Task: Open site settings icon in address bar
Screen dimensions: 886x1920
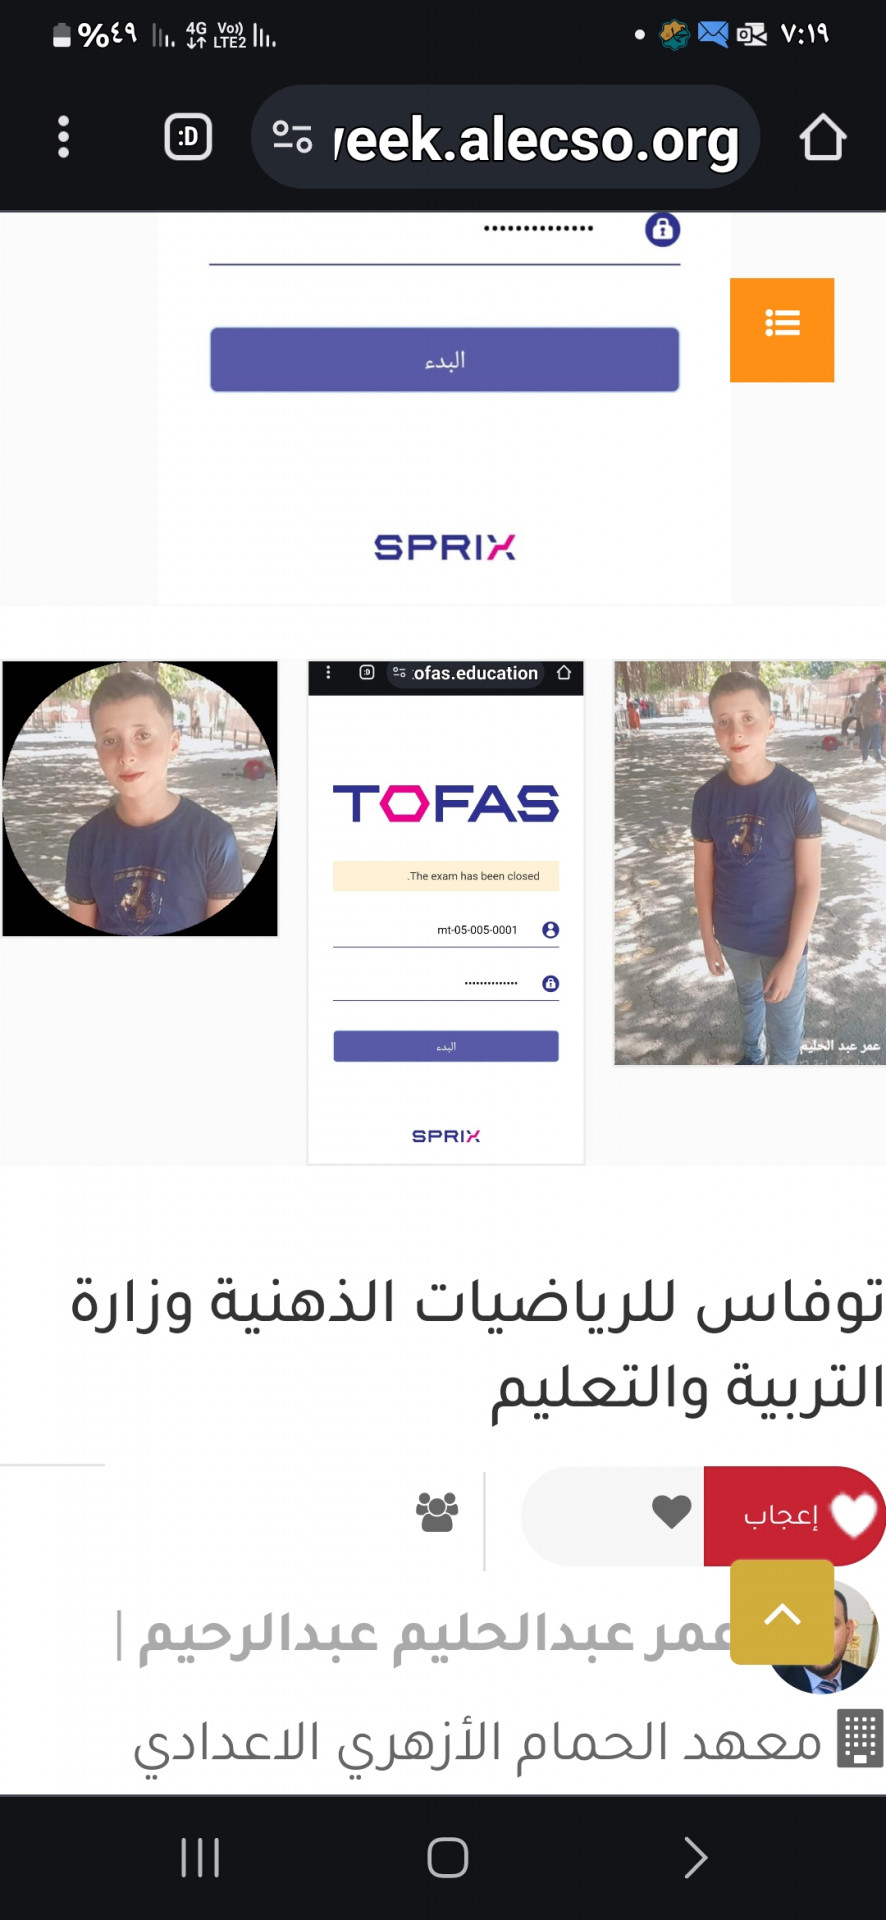Action: coord(292,137)
